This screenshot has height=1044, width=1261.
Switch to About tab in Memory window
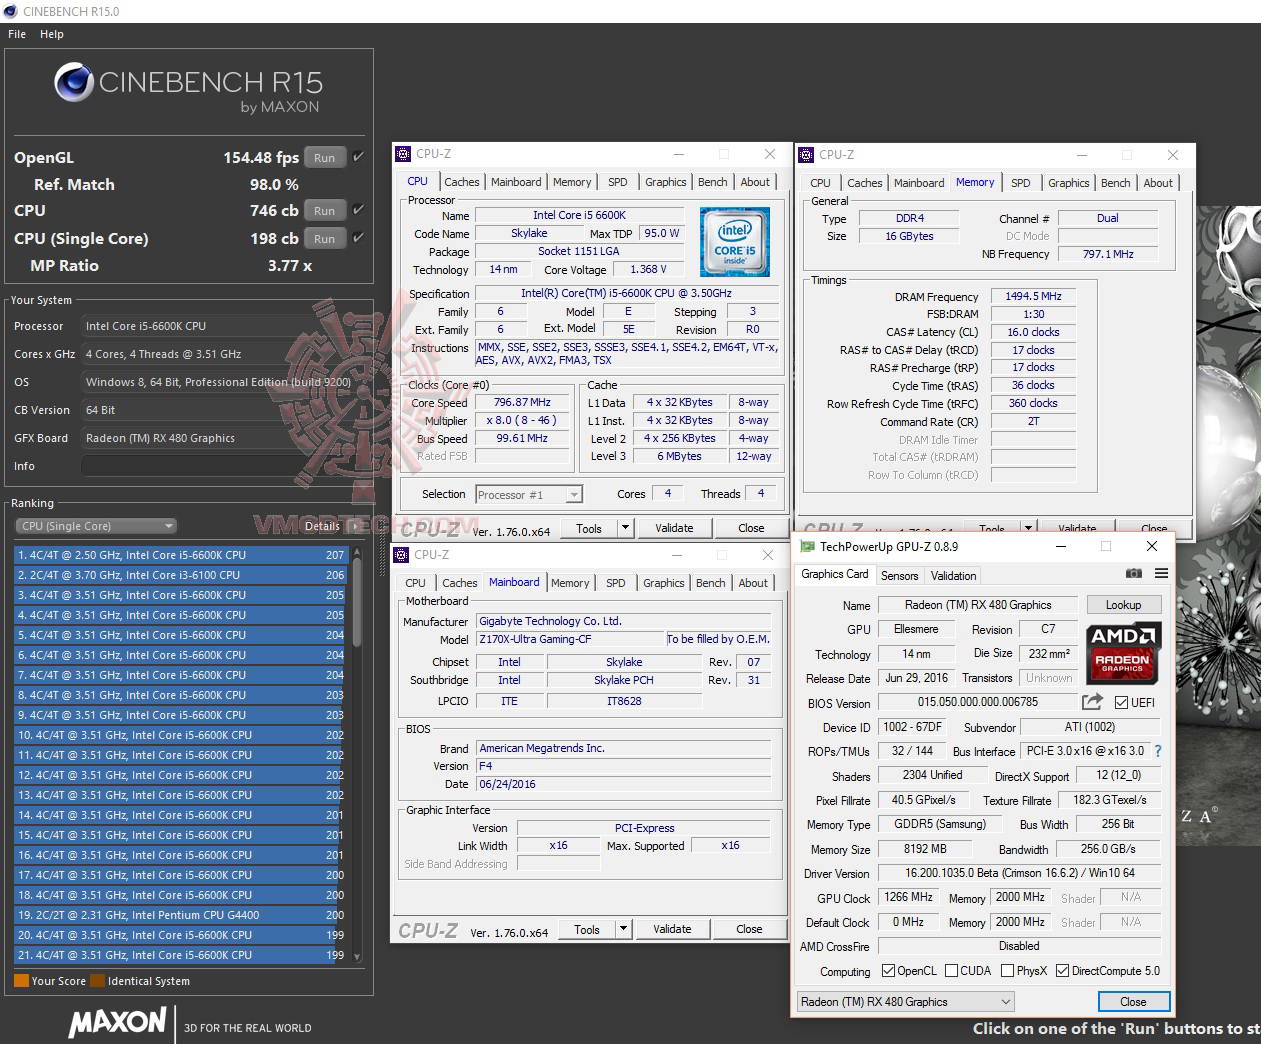[x=1158, y=183]
